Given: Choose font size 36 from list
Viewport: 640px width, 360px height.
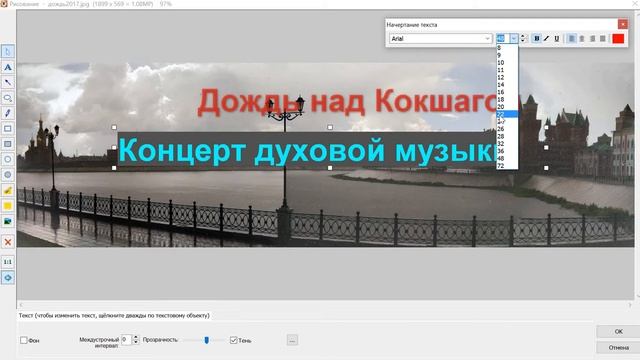Looking at the screenshot, I should pyautogui.click(x=507, y=151).
